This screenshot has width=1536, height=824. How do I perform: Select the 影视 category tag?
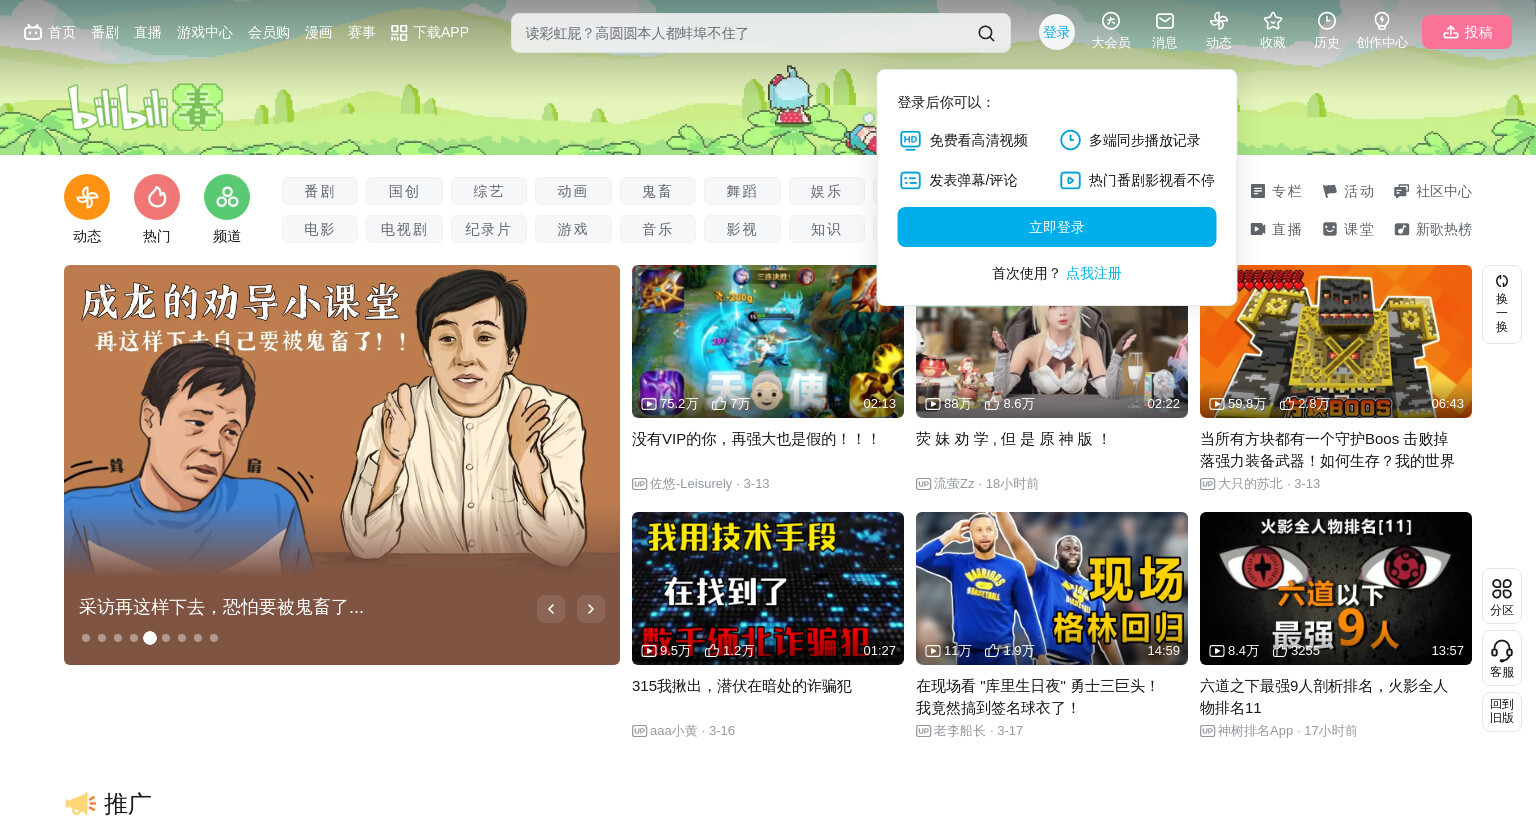tap(742, 229)
